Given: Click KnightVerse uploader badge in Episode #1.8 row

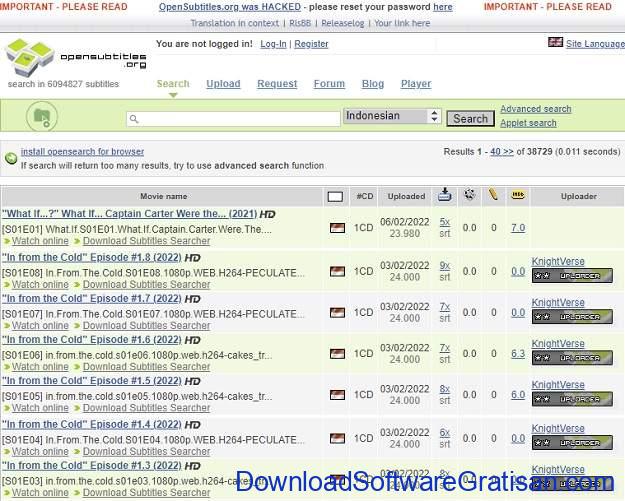Looking at the screenshot, I should (572, 276).
